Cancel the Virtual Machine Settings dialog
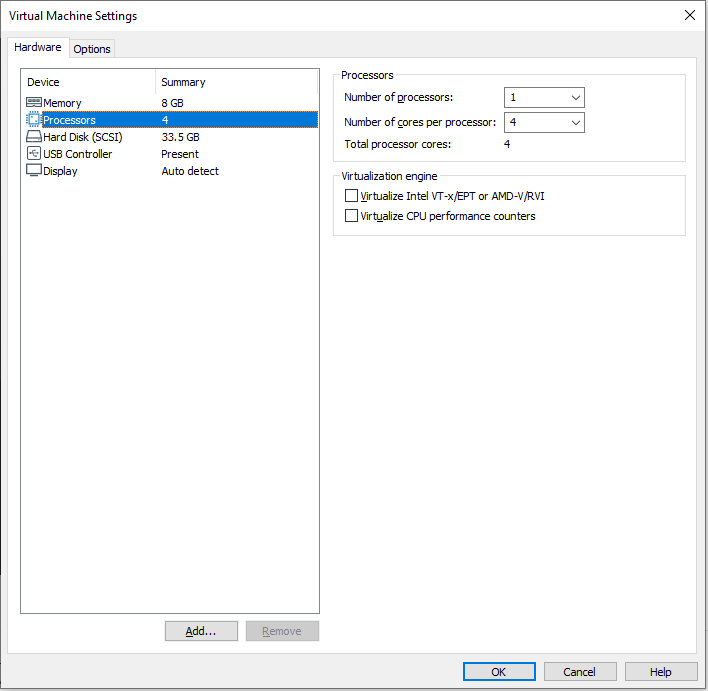 point(579,672)
